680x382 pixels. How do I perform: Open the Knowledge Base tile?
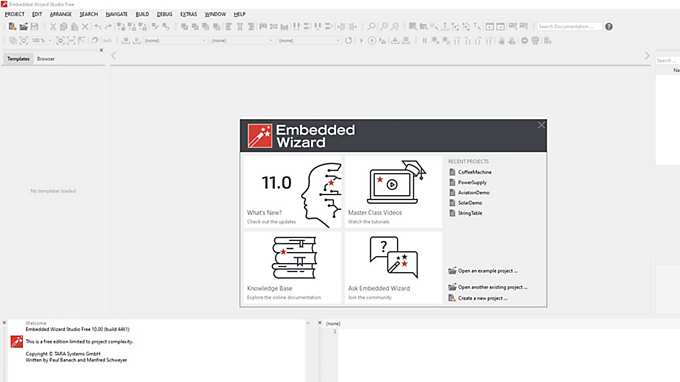click(293, 267)
